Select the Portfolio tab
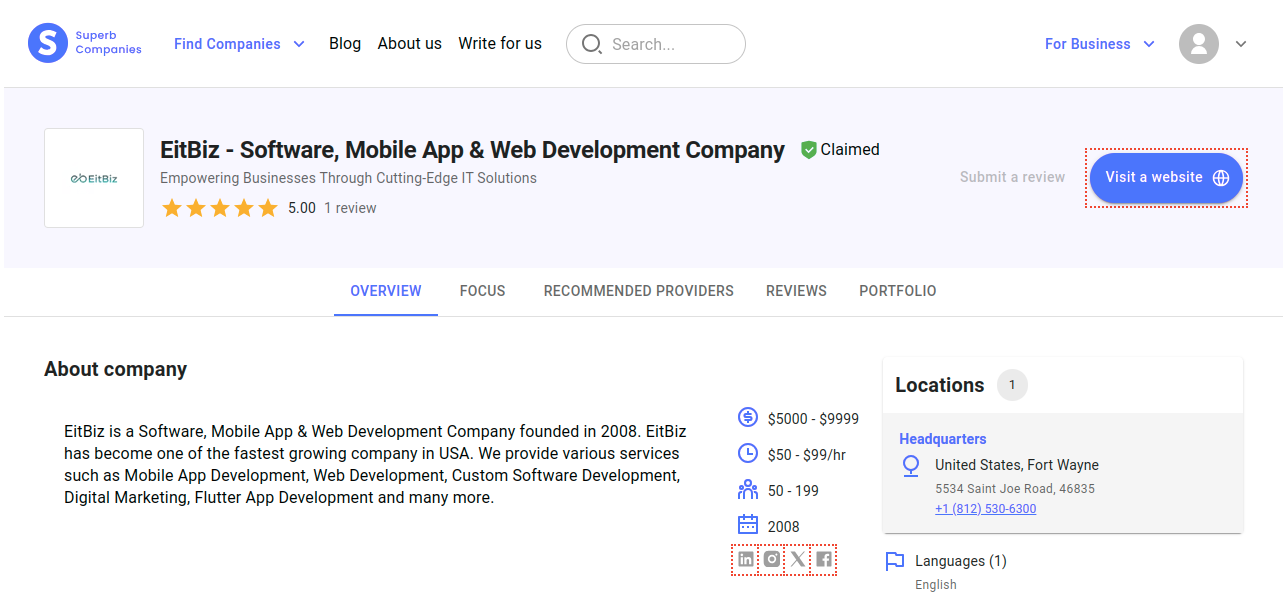The image size is (1283, 603). tap(897, 291)
